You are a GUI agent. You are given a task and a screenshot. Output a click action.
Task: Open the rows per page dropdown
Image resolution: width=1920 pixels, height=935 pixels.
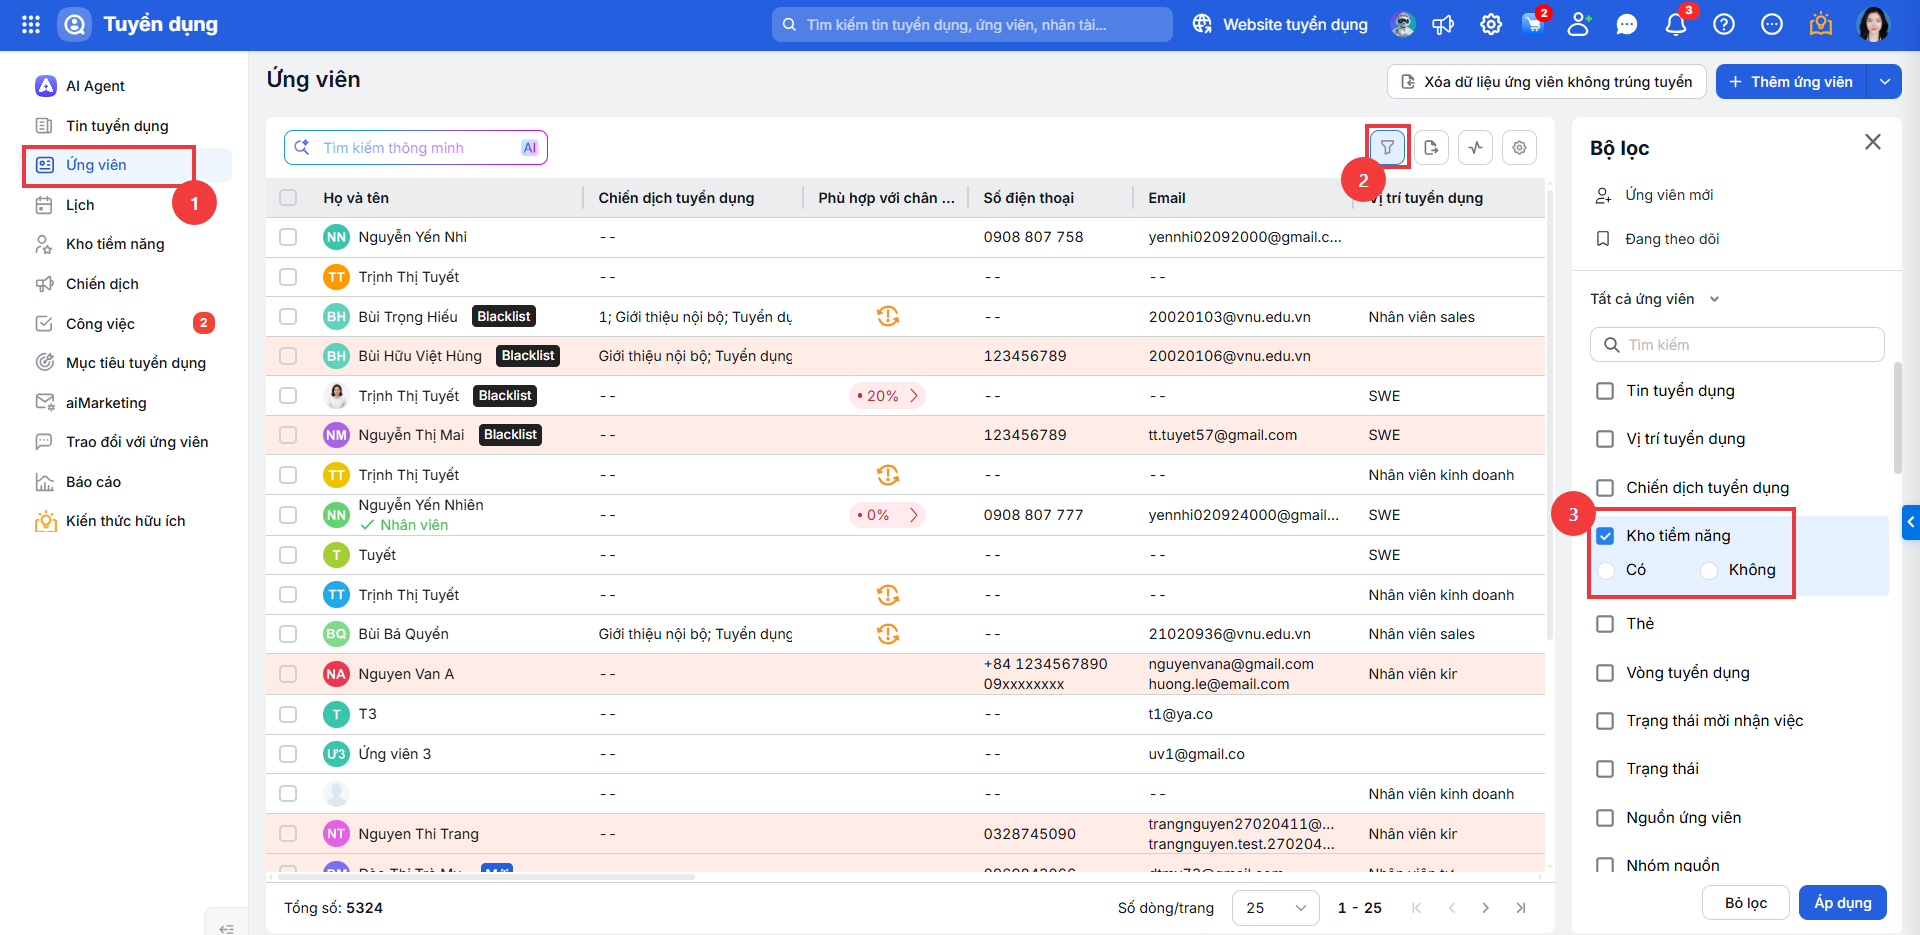click(x=1276, y=908)
